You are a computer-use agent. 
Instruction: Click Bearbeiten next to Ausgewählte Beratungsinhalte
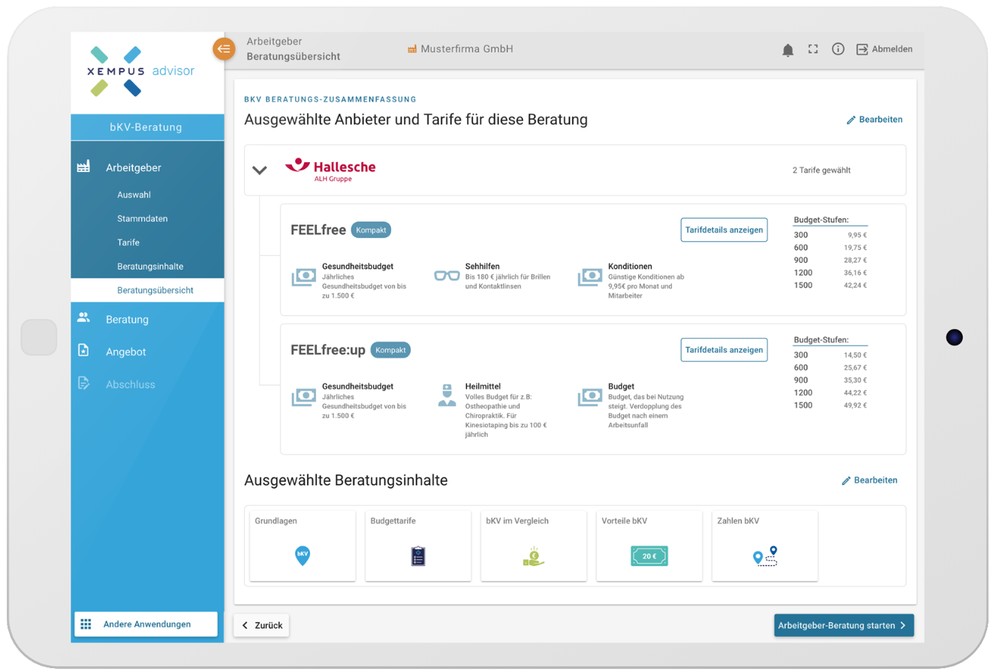870,480
